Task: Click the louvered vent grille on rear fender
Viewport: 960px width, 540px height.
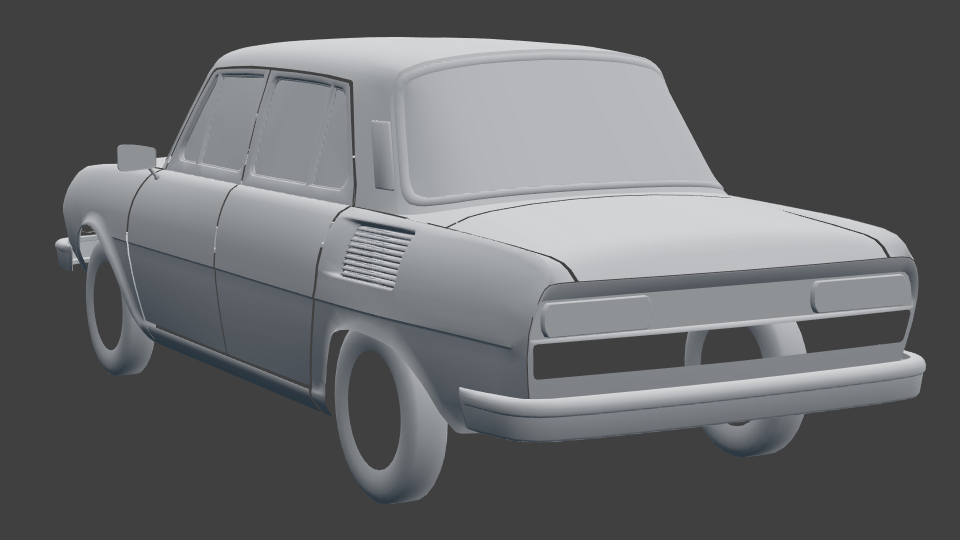Action: [377, 257]
